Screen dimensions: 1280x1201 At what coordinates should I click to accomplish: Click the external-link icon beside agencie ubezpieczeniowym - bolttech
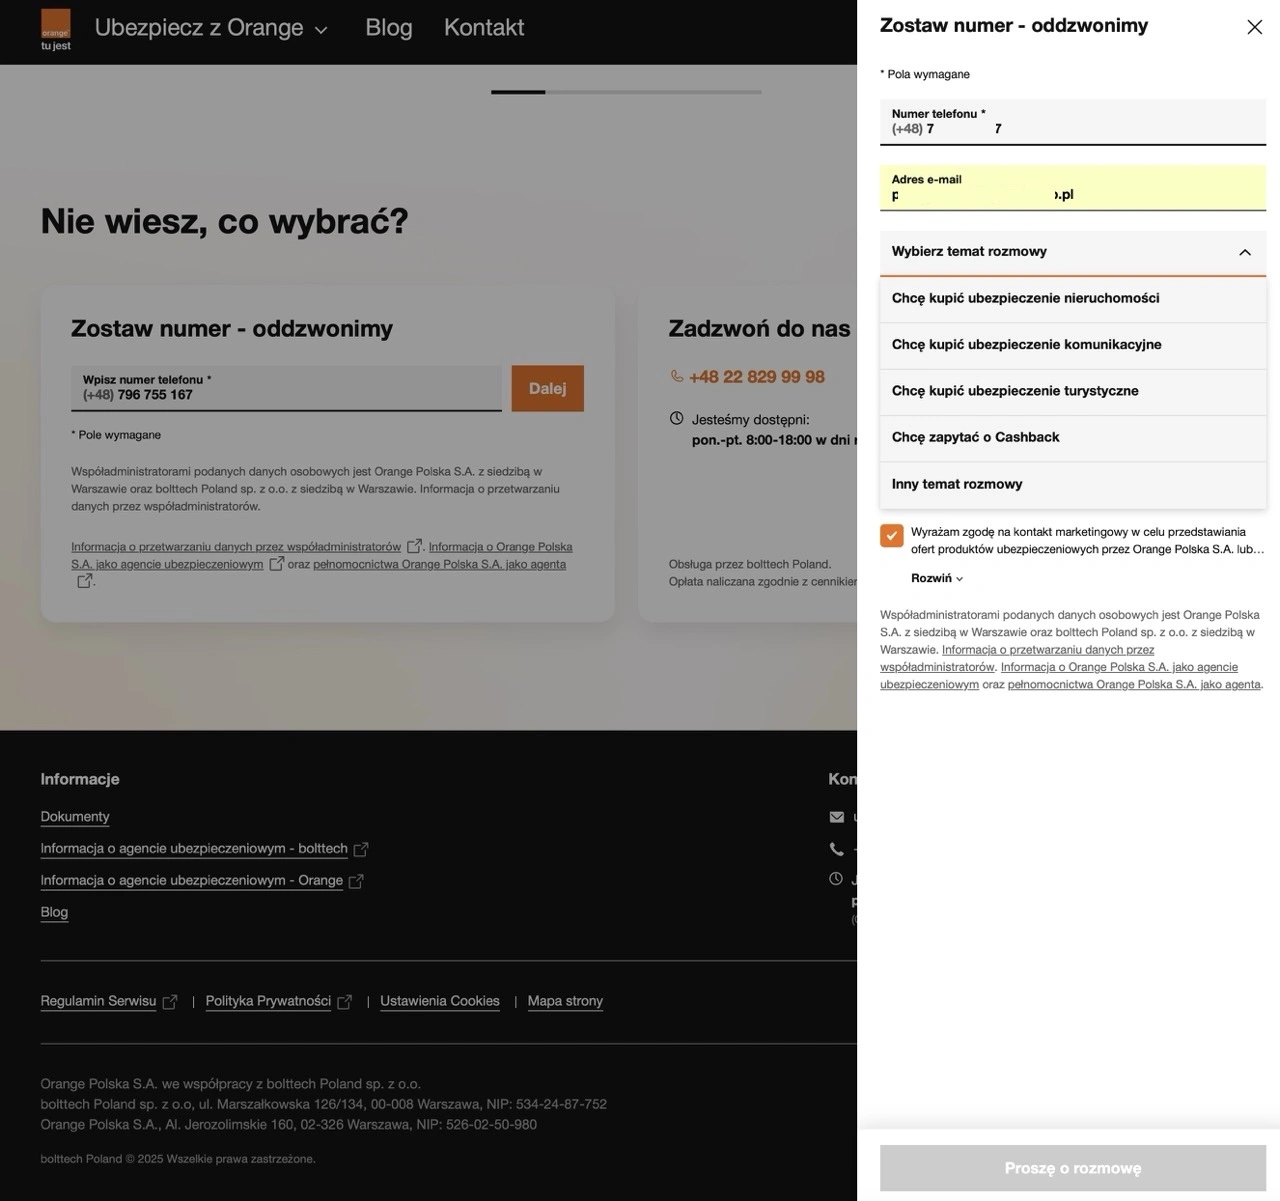[362, 848]
